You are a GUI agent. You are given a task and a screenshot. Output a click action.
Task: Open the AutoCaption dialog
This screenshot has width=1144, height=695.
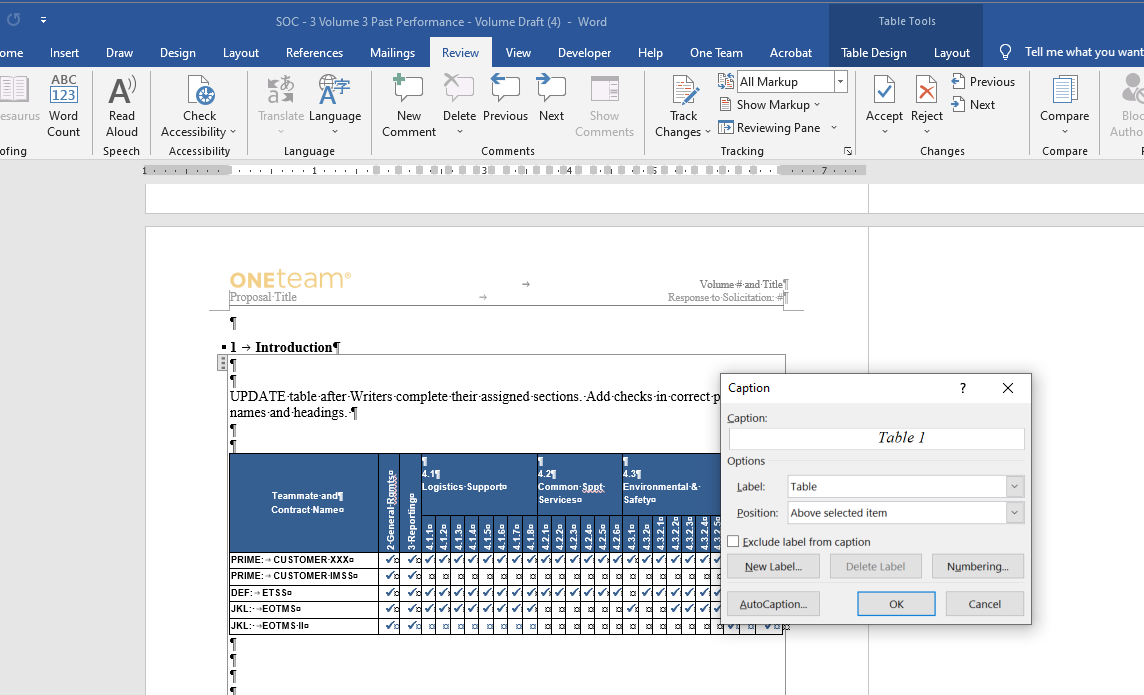pyautogui.click(x=772, y=603)
